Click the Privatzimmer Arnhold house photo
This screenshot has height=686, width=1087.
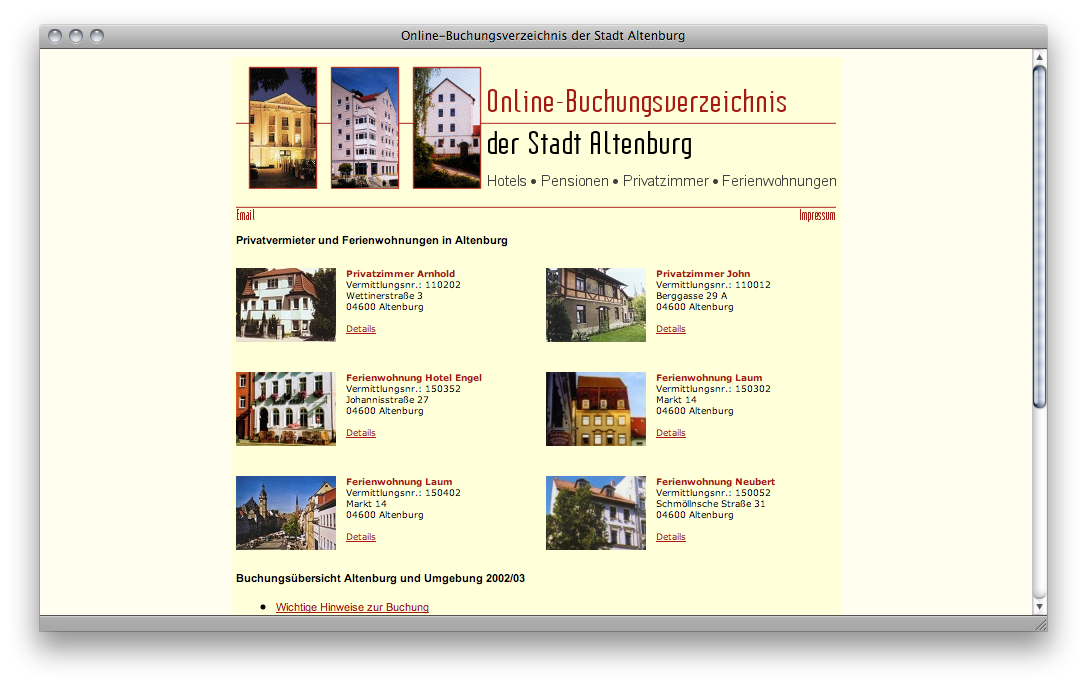[x=286, y=305]
